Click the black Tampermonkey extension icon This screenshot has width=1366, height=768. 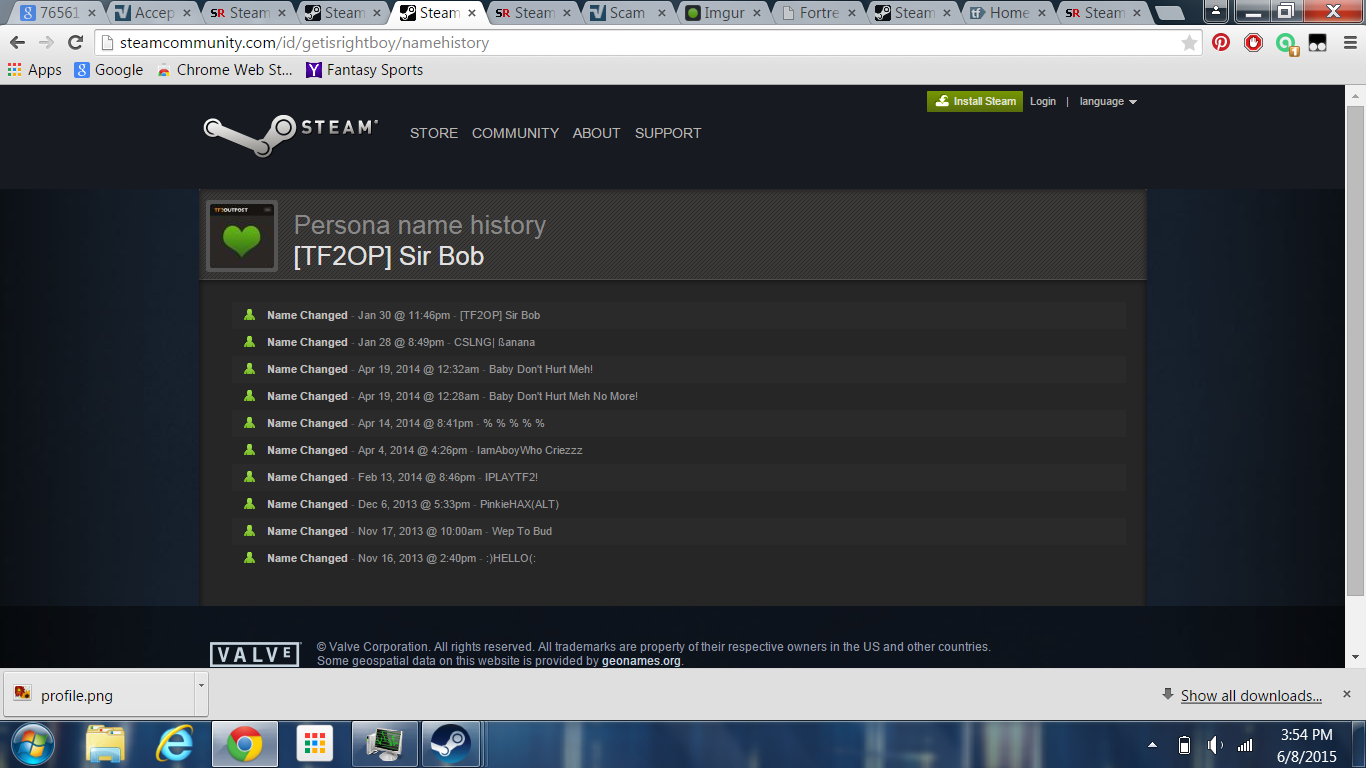pyautogui.click(x=1318, y=43)
